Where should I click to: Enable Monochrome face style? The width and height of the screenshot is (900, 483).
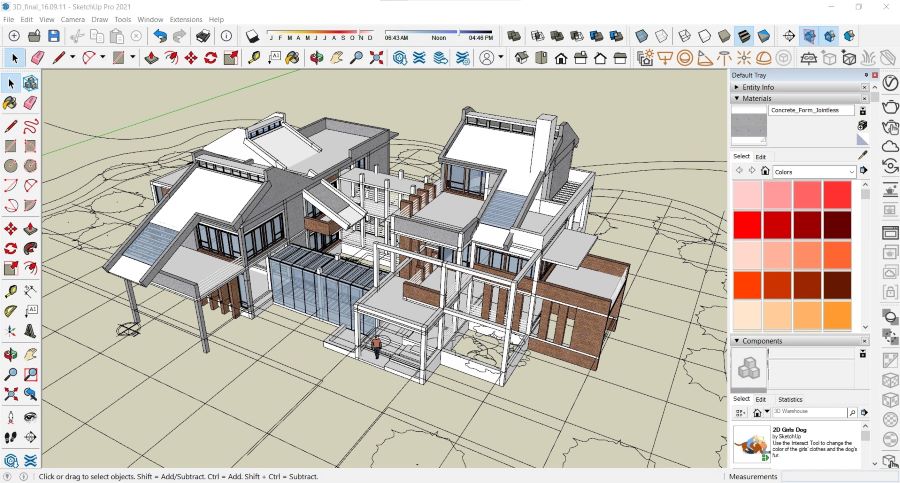pyautogui.click(x=763, y=36)
